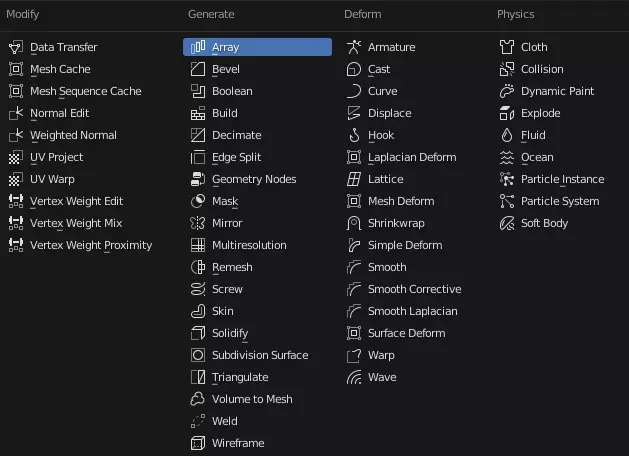
Task: Click the Mirror modifier icon
Action: coord(198,223)
